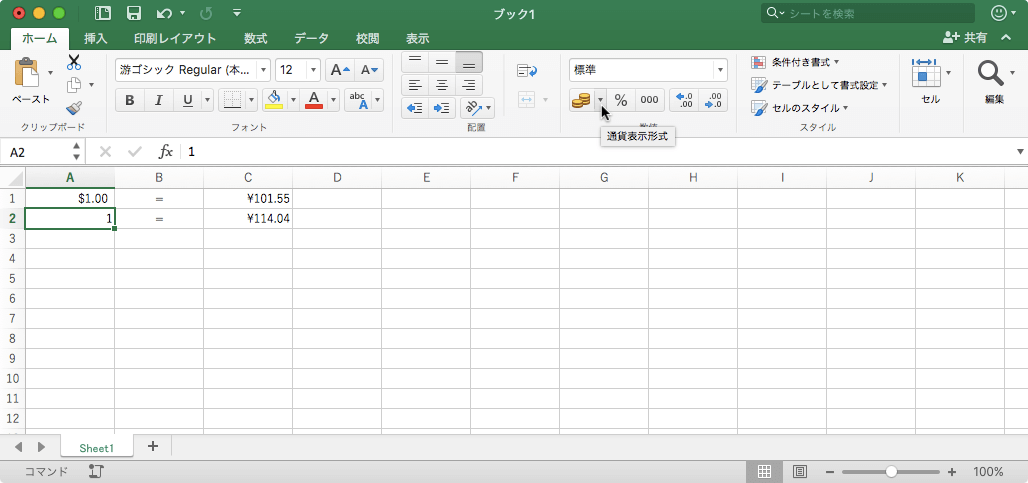Decrease font size with the smaller A
Viewport: 1028px width, 483px height.
pos(368,70)
